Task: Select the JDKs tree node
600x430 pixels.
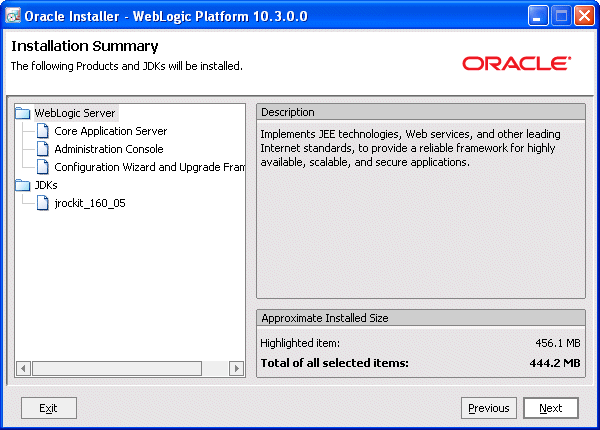Action: (46, 185)
